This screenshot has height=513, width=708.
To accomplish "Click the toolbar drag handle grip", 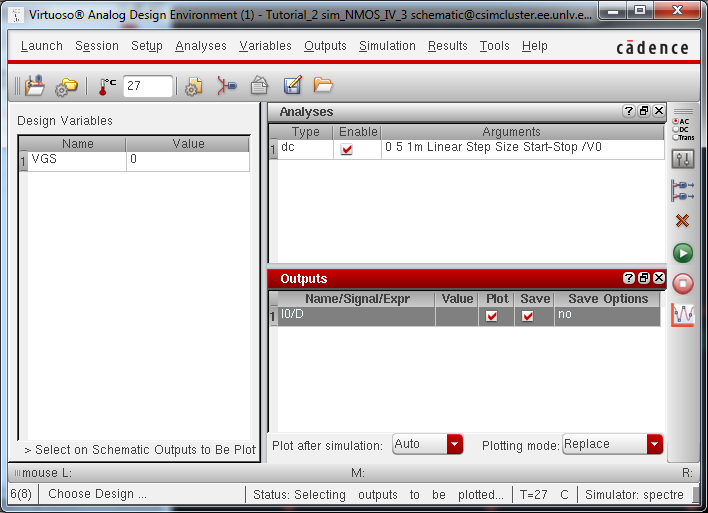I will tap(17, 86).
